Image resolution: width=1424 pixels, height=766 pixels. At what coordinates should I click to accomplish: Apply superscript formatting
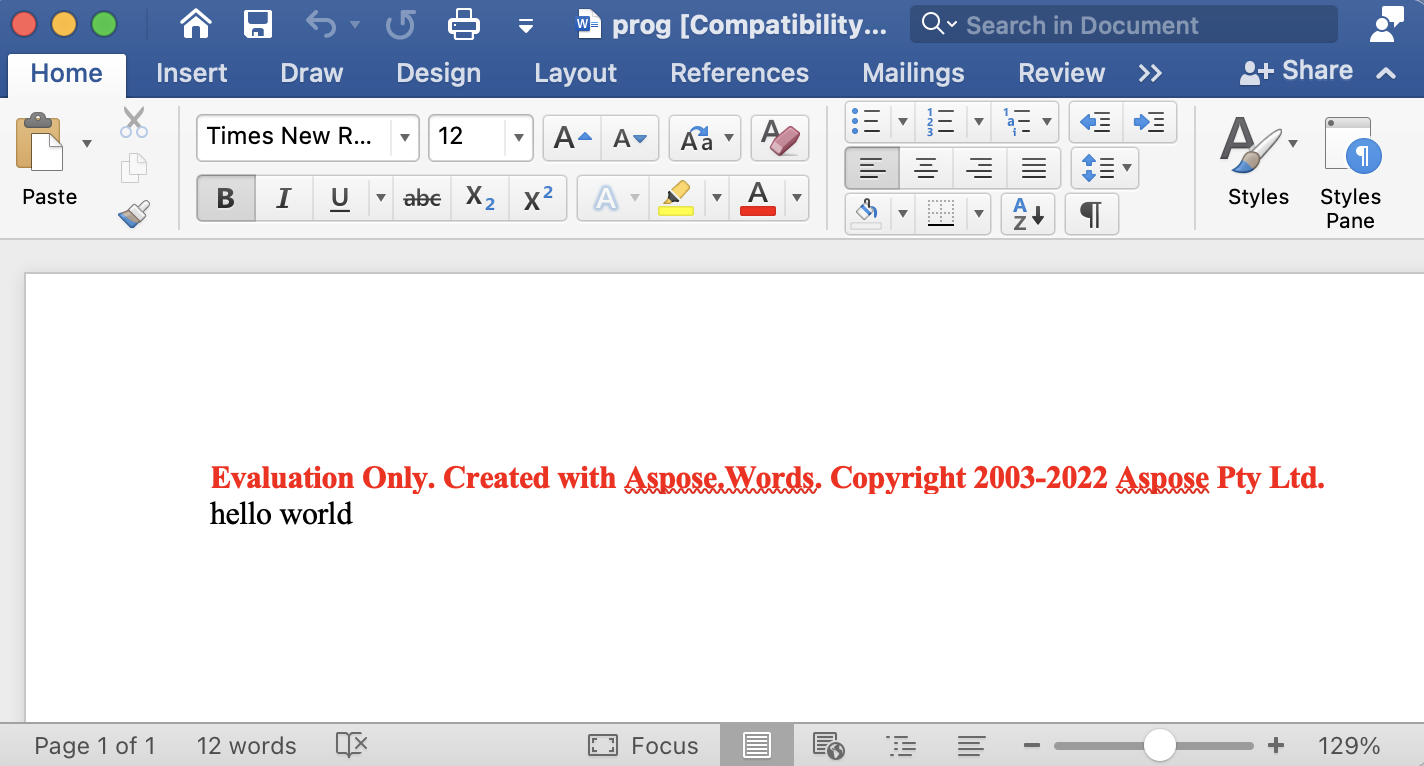(537, 198)
